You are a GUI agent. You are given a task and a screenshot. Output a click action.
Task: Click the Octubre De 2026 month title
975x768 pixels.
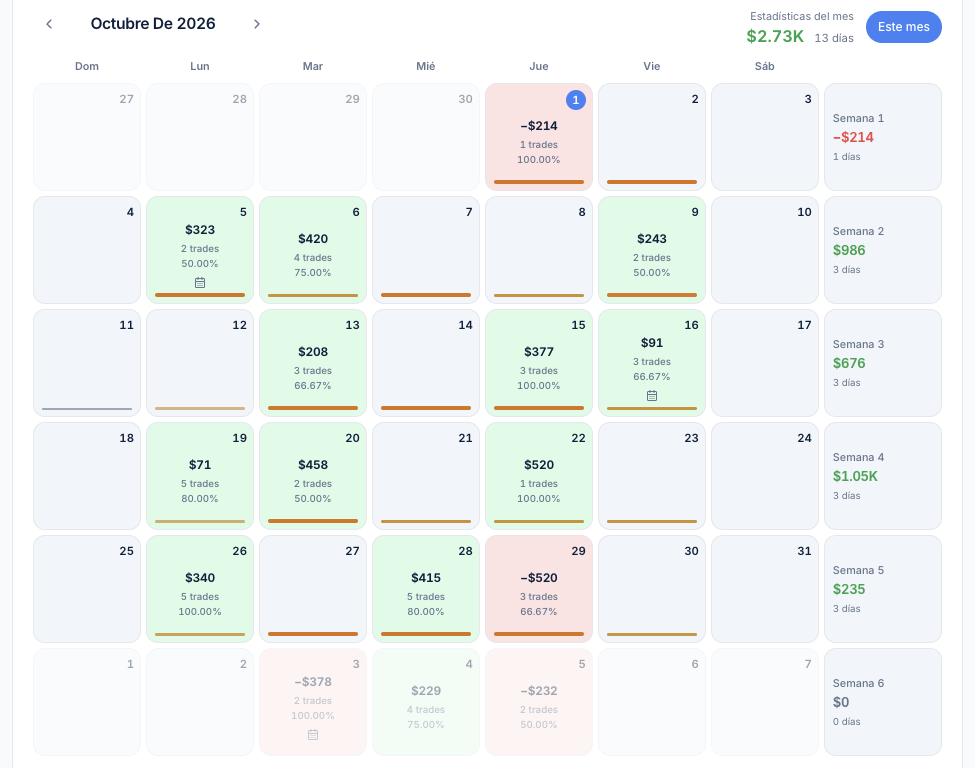[153, 24]
